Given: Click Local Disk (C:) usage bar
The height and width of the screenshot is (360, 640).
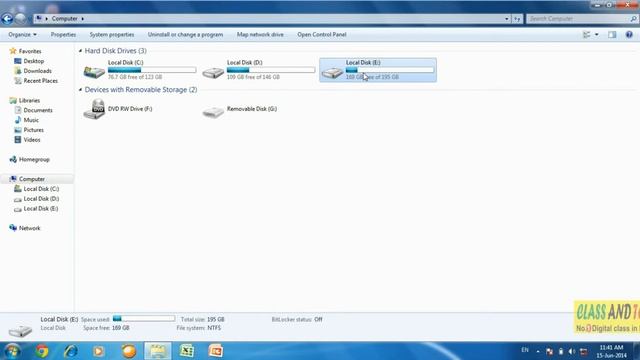Looking at the screenshot, I should click(152, 70).
